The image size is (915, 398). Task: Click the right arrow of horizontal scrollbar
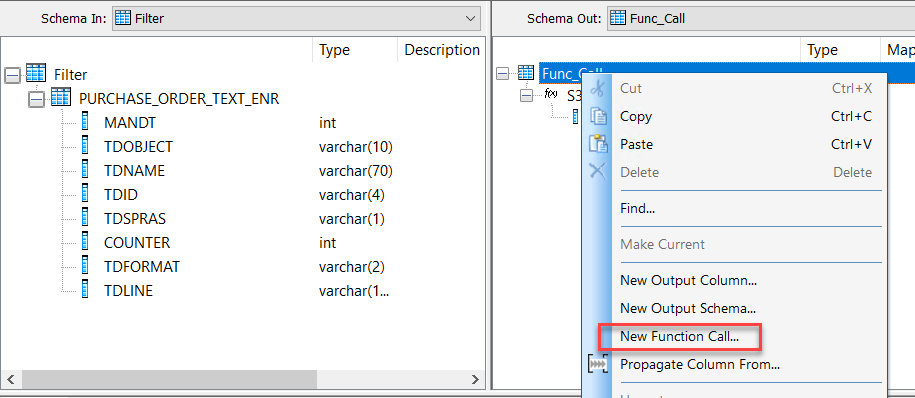click(476, 380)
